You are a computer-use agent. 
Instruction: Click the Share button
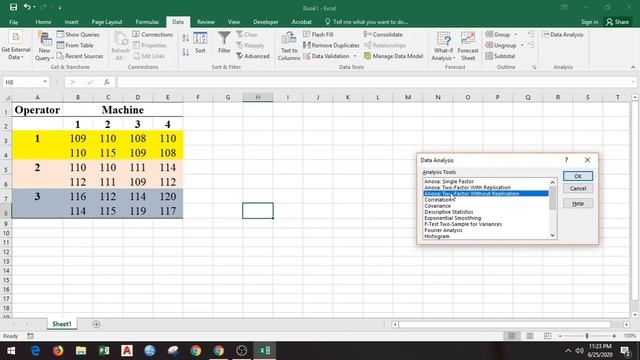618,22
